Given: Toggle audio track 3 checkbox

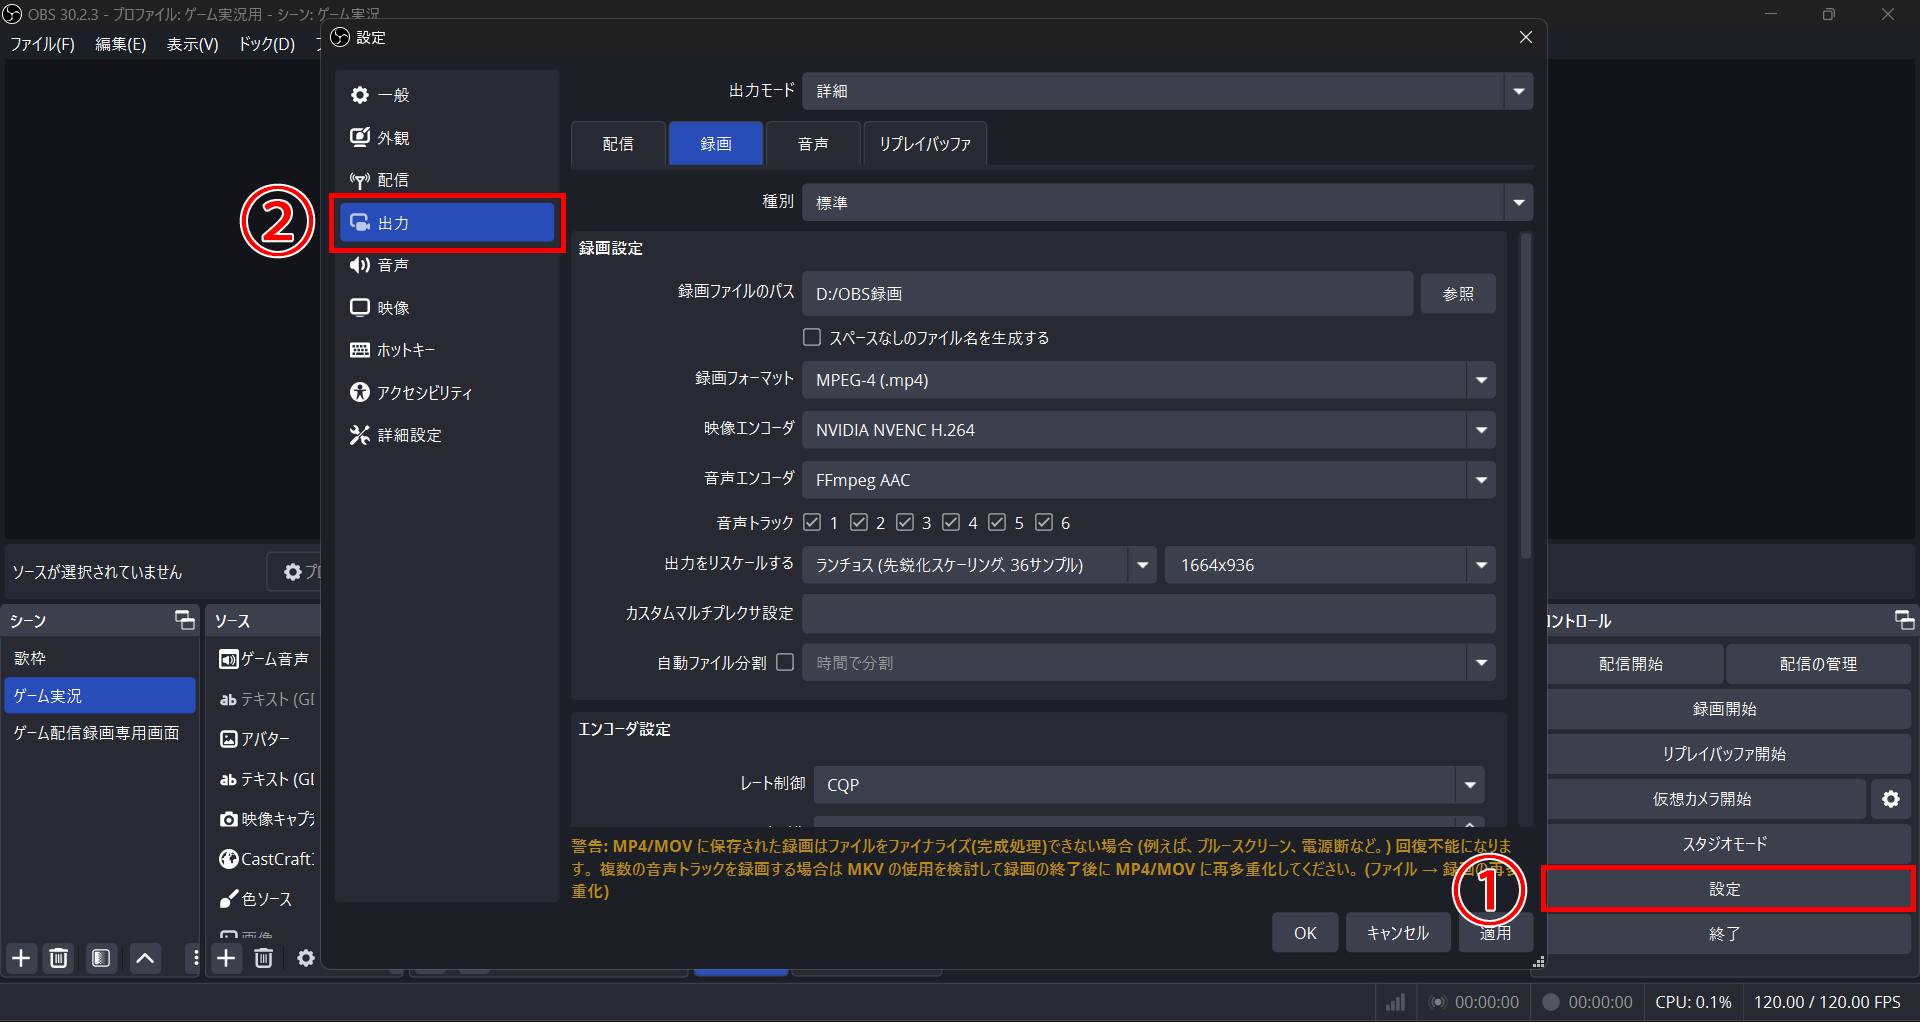Looking at the screenshot, I should [x=905, y=522].
